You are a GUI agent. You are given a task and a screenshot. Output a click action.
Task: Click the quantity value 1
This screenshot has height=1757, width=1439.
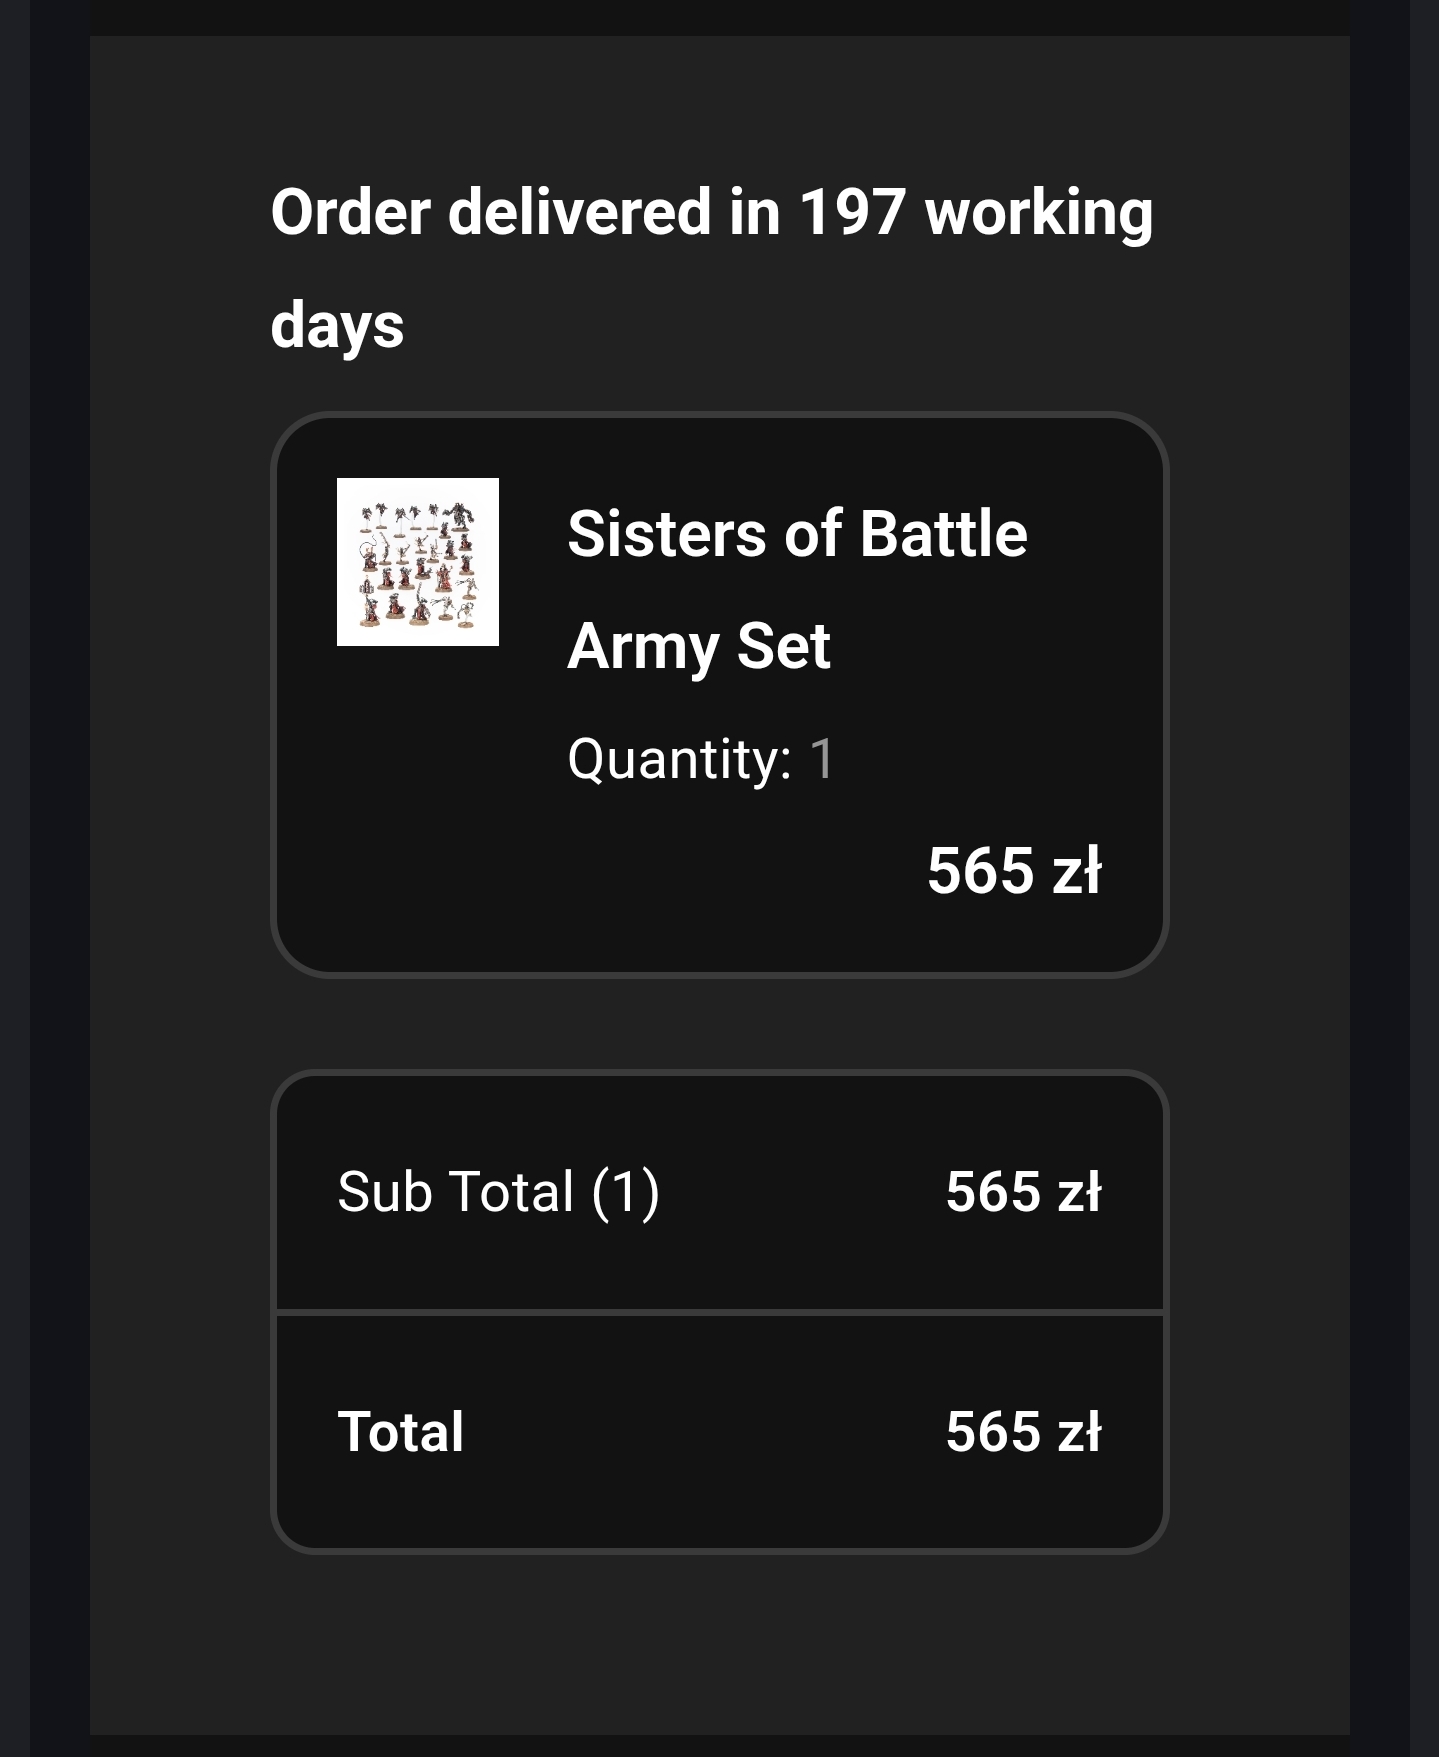point(822,759)
